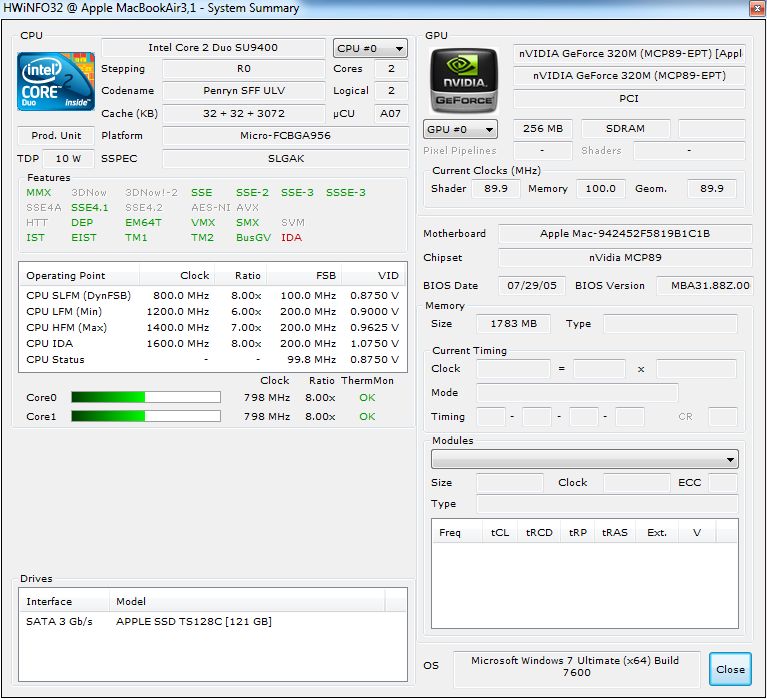Click the Core1 load bar

(x=146, y=416)
